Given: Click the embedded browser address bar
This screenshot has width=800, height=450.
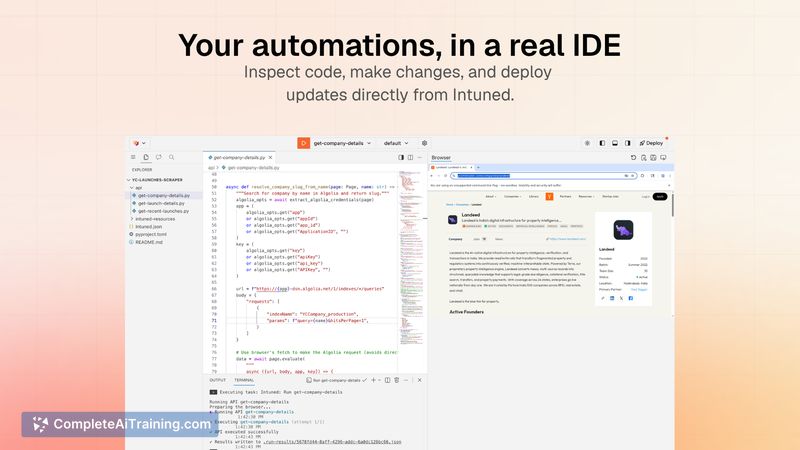Looking at the screenshot, I should click(544, 176).
